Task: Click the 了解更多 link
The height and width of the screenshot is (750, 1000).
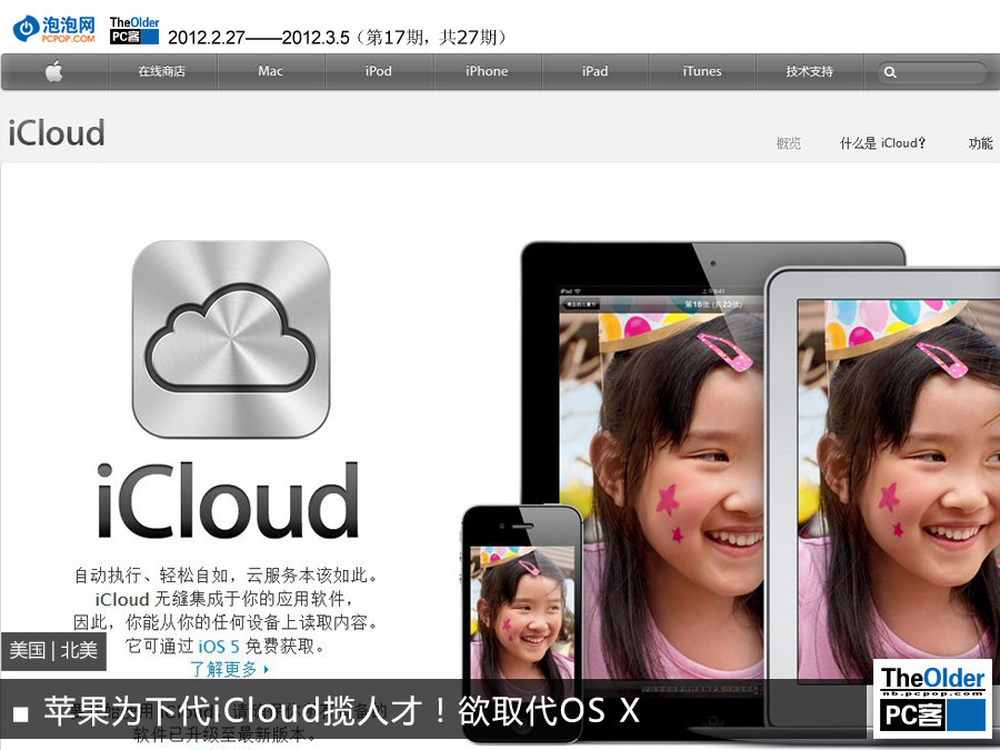Action: tap(230, 669)
